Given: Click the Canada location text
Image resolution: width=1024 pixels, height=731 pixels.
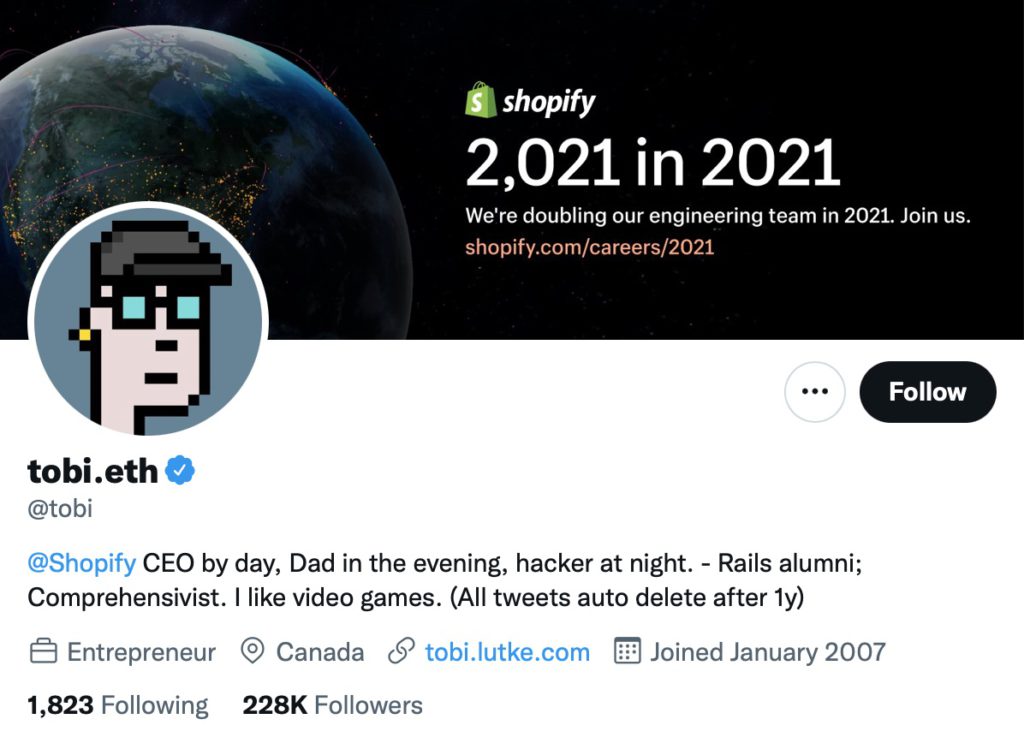Looking at the screenshot, I should [x=320, y=653].
